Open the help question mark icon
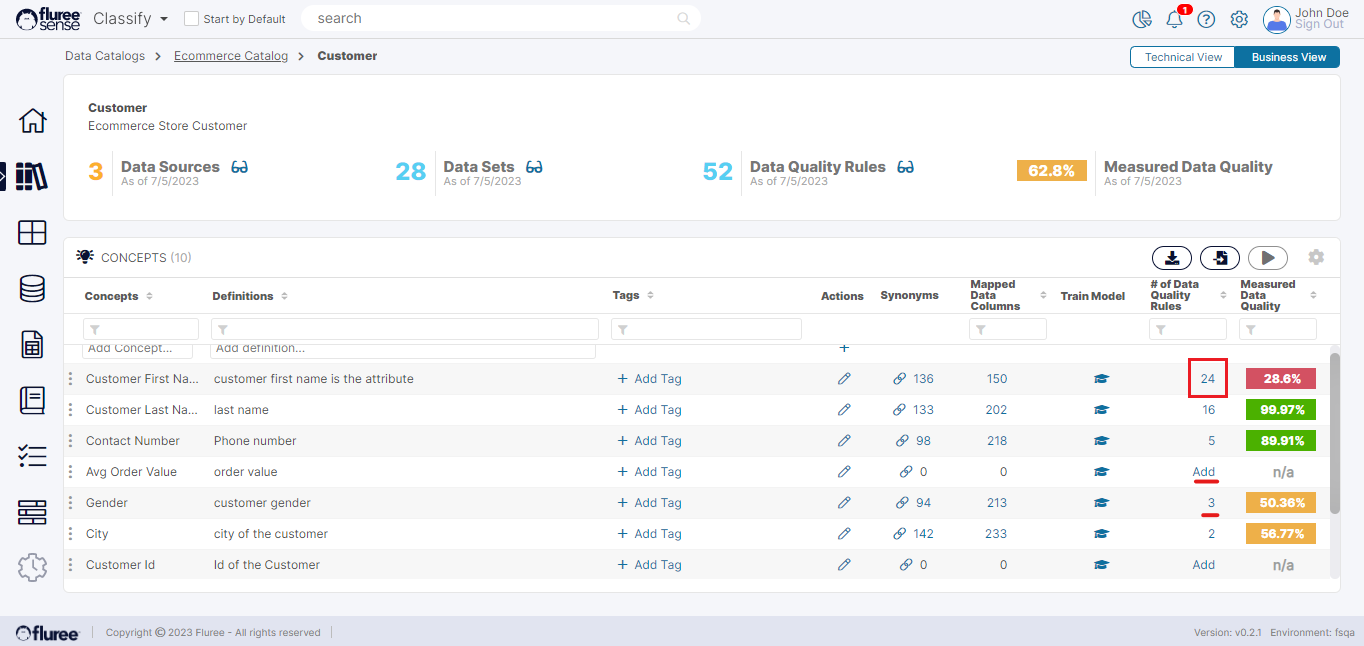This screenshot has height=646, width=1364. (1206, 19)
